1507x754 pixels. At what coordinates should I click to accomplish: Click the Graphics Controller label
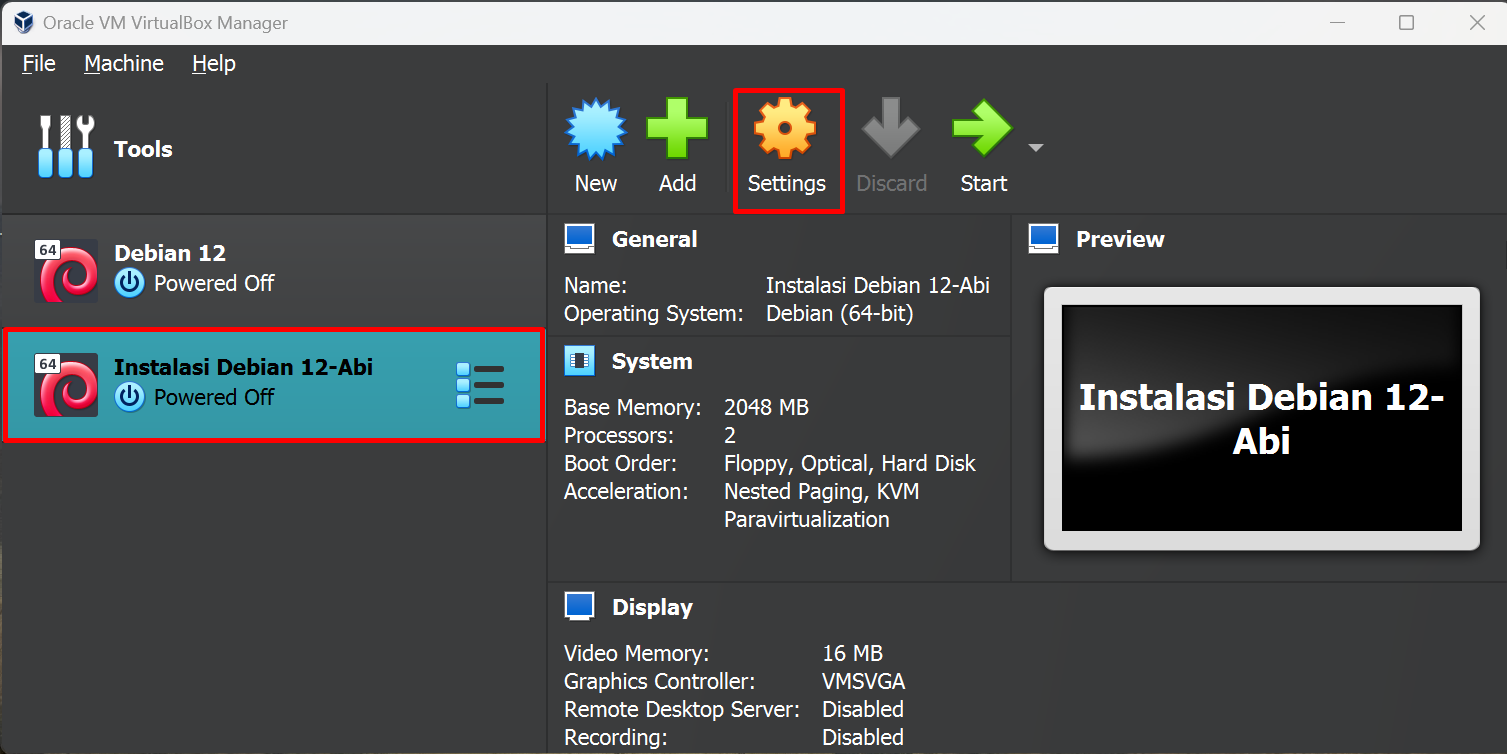[x=659, y=681]
